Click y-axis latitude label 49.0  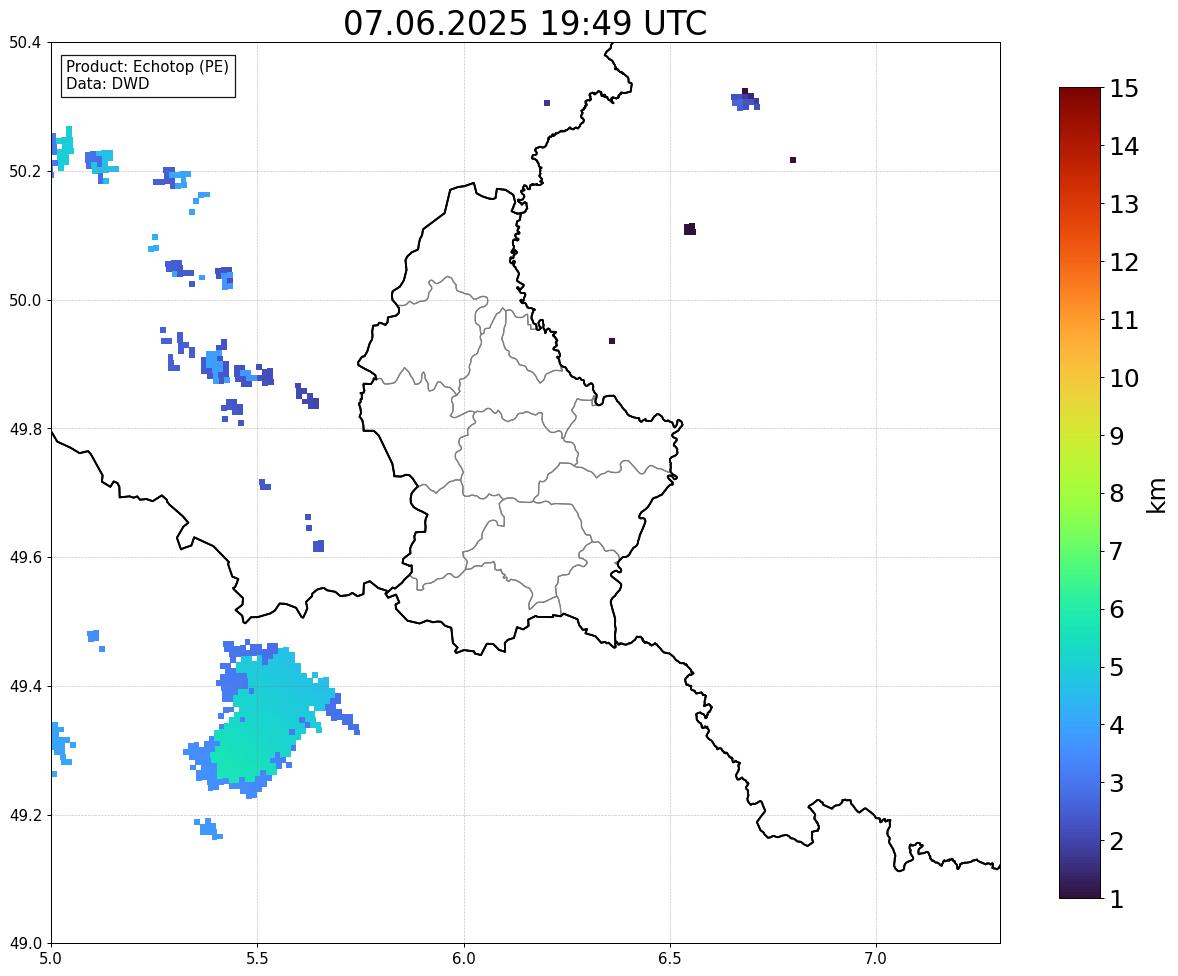pyautogui.click(x=24, y=944)
